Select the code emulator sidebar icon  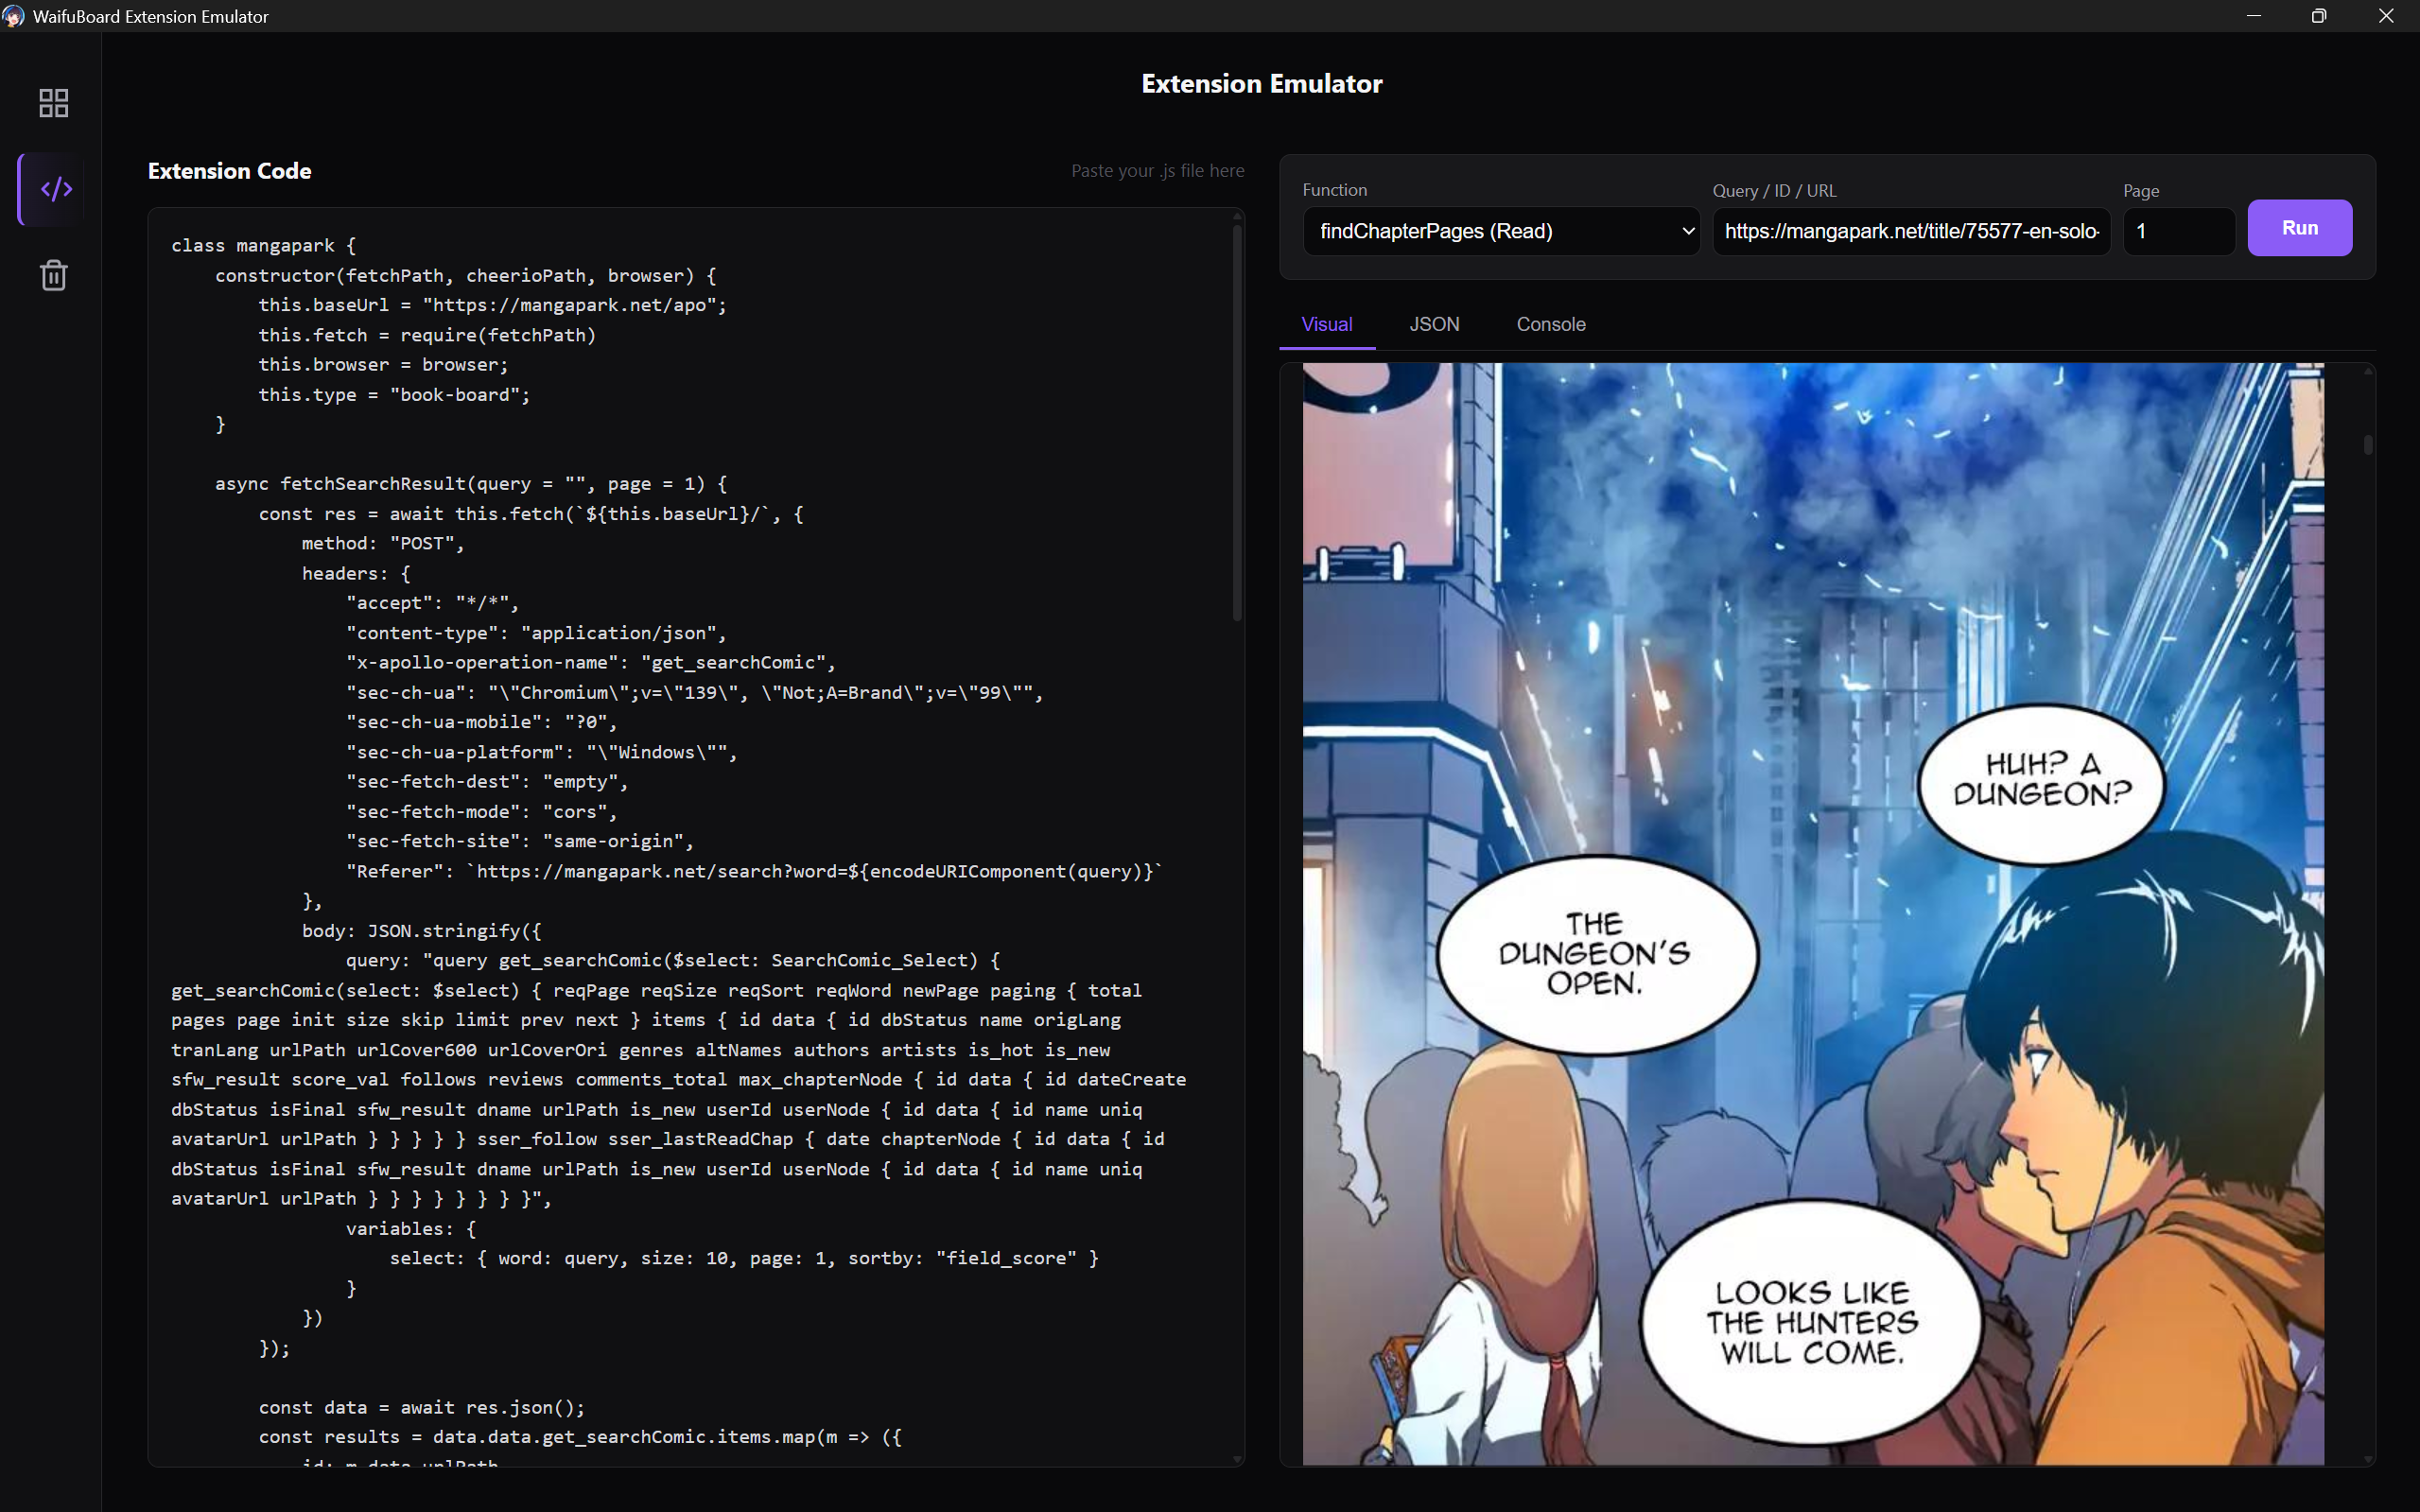pos(55,189)
